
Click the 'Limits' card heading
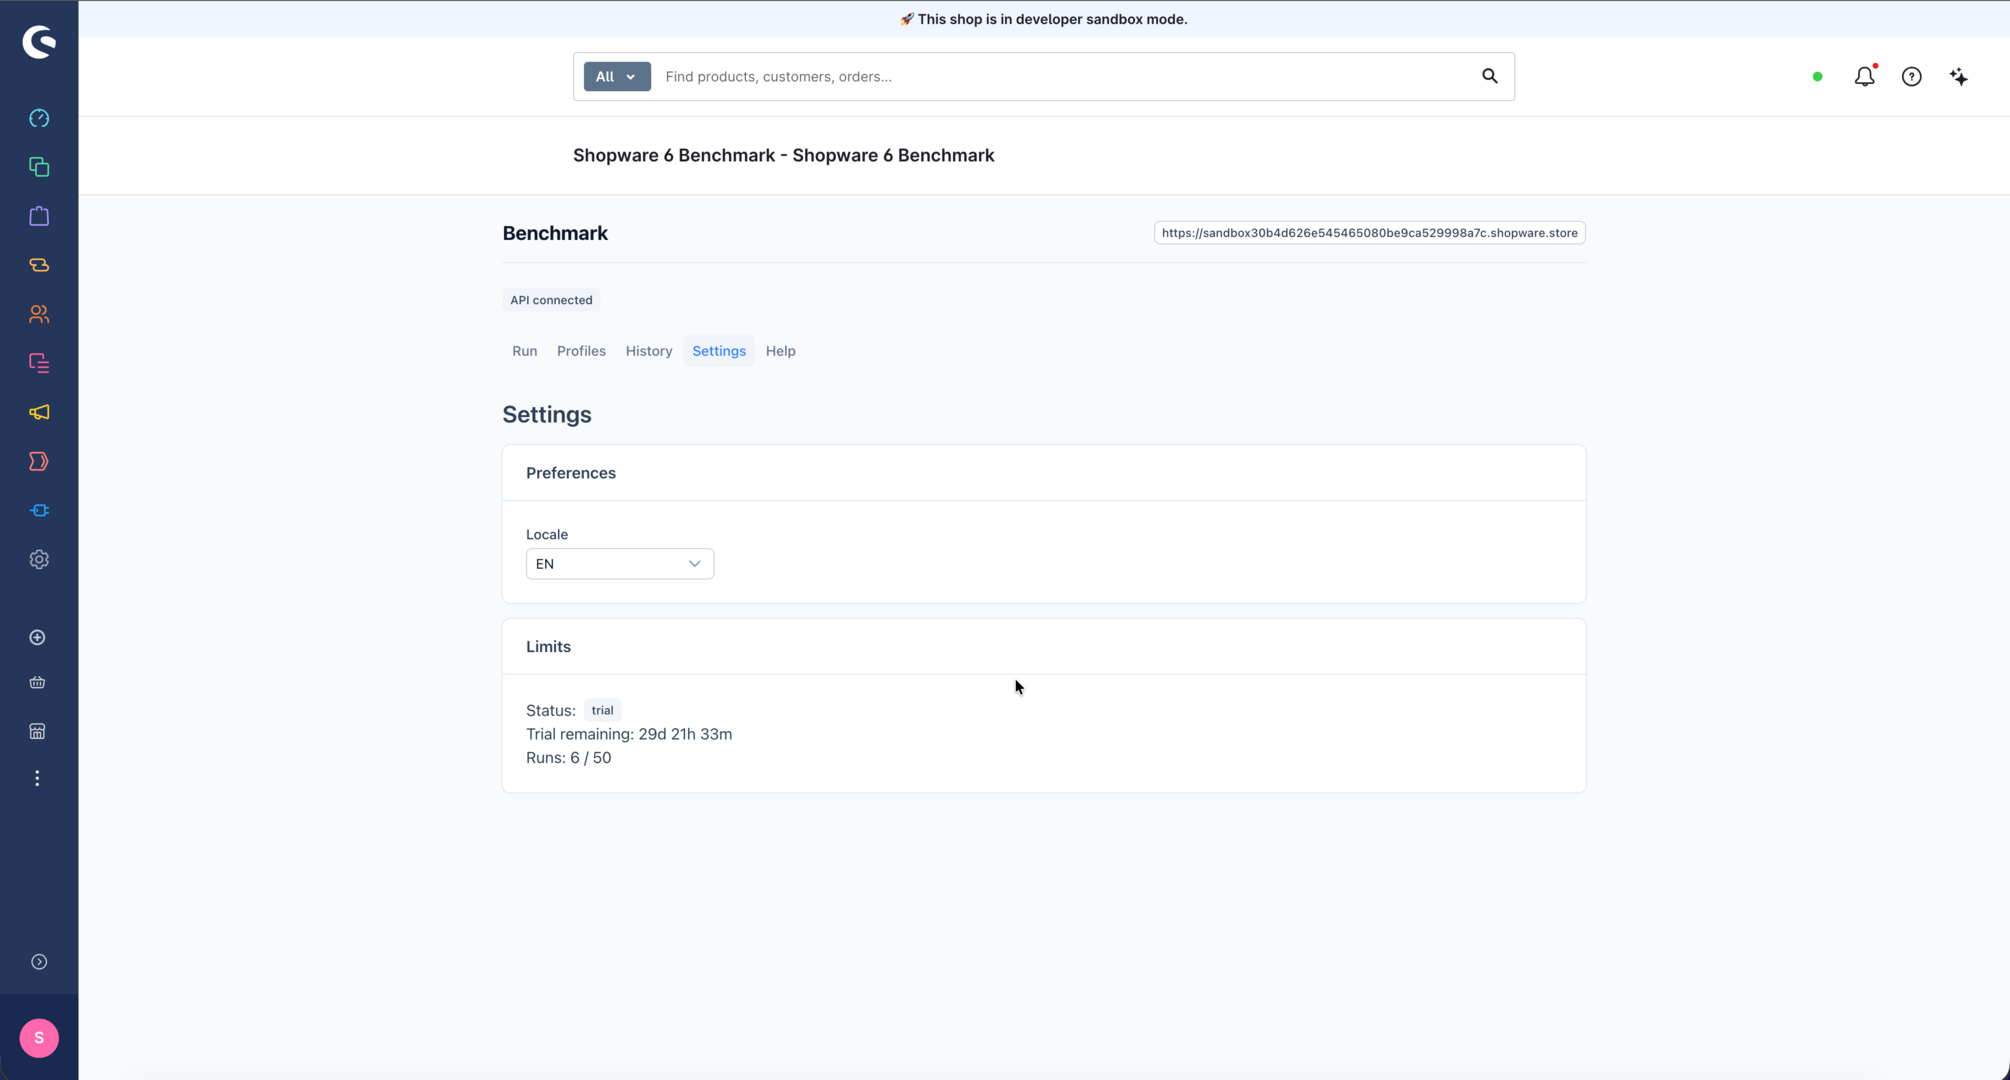pyautogui.click(x=548, y=647)
